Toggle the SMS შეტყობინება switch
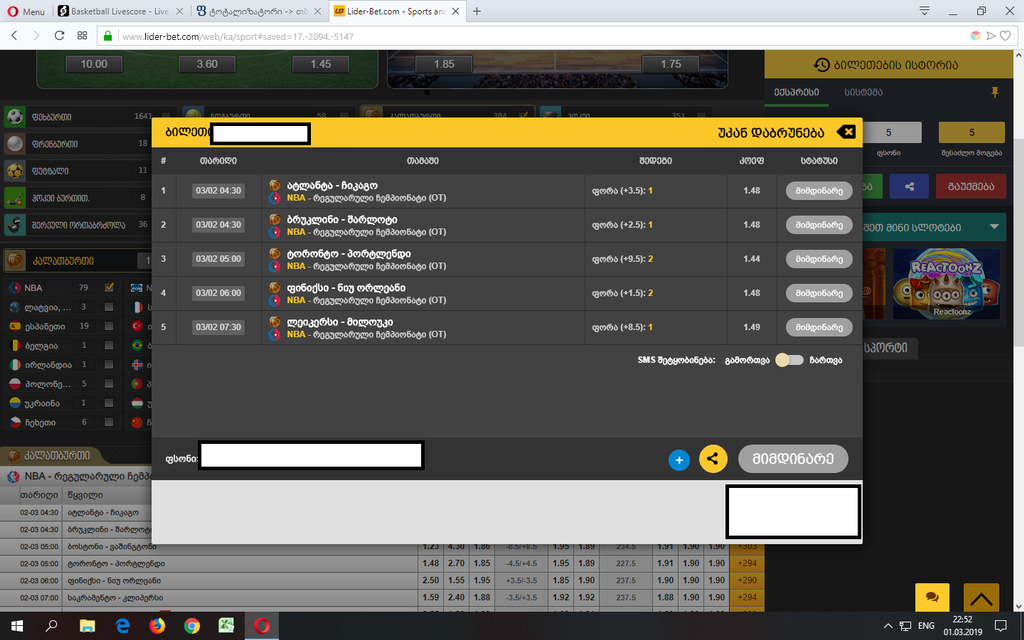This screenshot has width=1024, height=640. click(x=789, y=360)
